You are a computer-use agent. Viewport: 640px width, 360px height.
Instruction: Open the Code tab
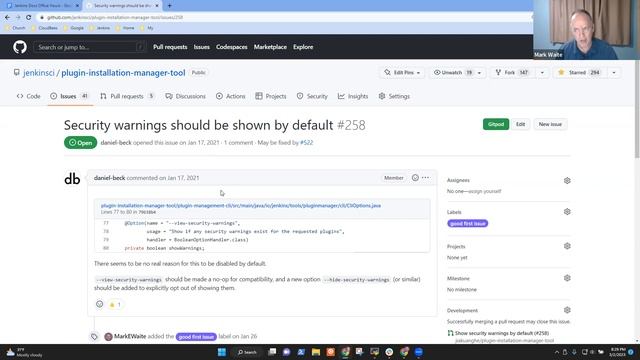point(29,96)
